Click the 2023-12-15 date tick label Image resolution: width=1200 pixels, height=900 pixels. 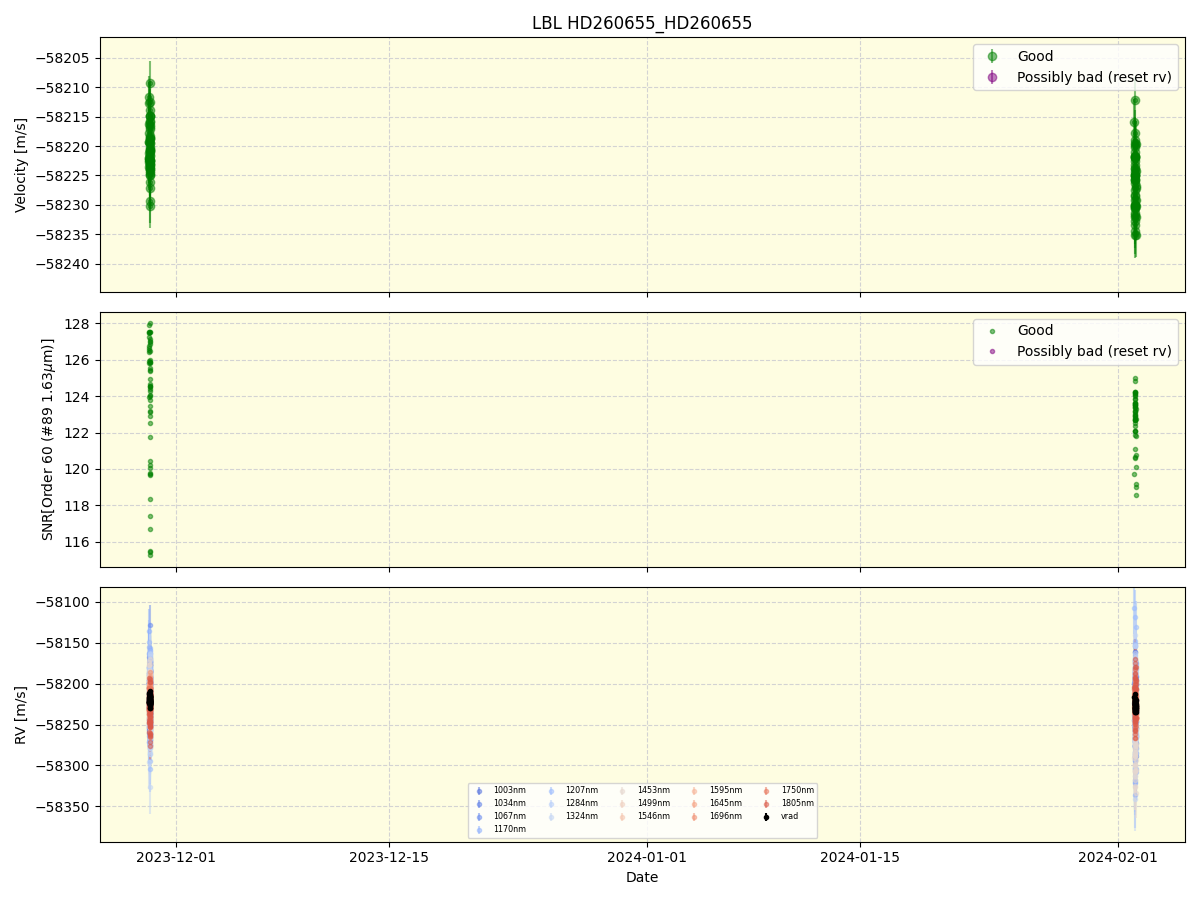[389, 857]
